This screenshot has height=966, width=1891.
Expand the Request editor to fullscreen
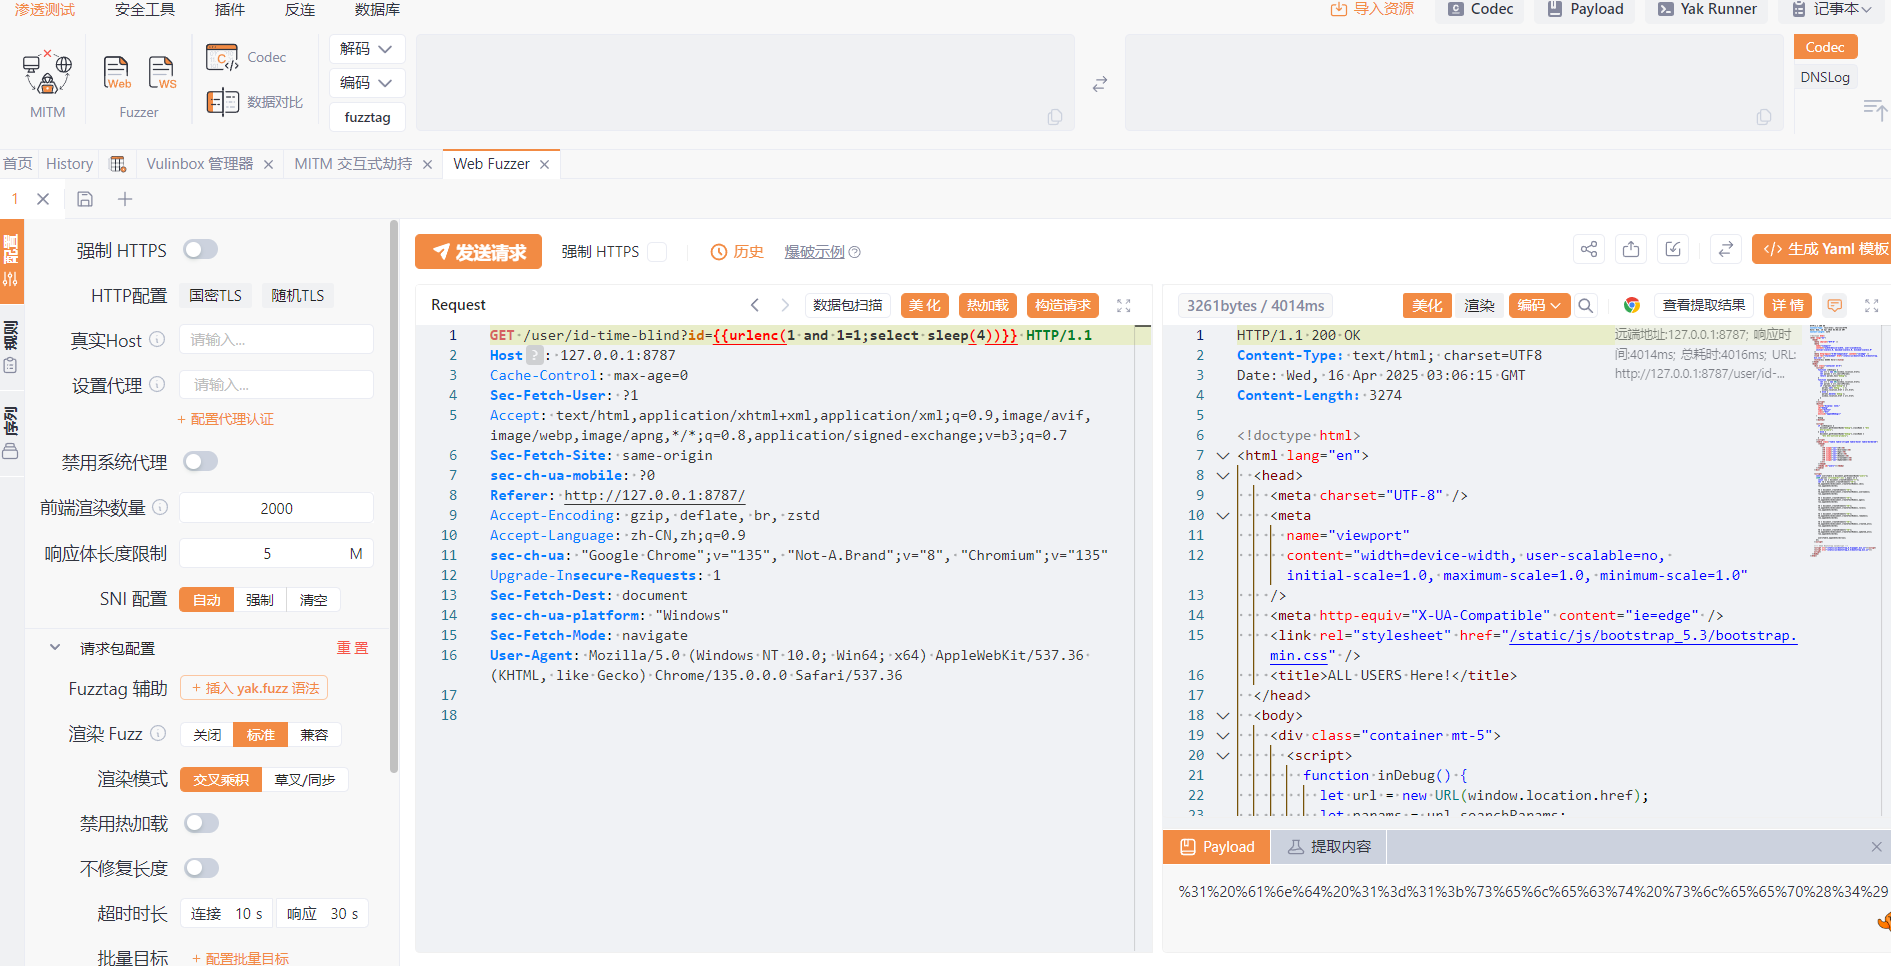pyautogui.click(x=1123, y=306)
